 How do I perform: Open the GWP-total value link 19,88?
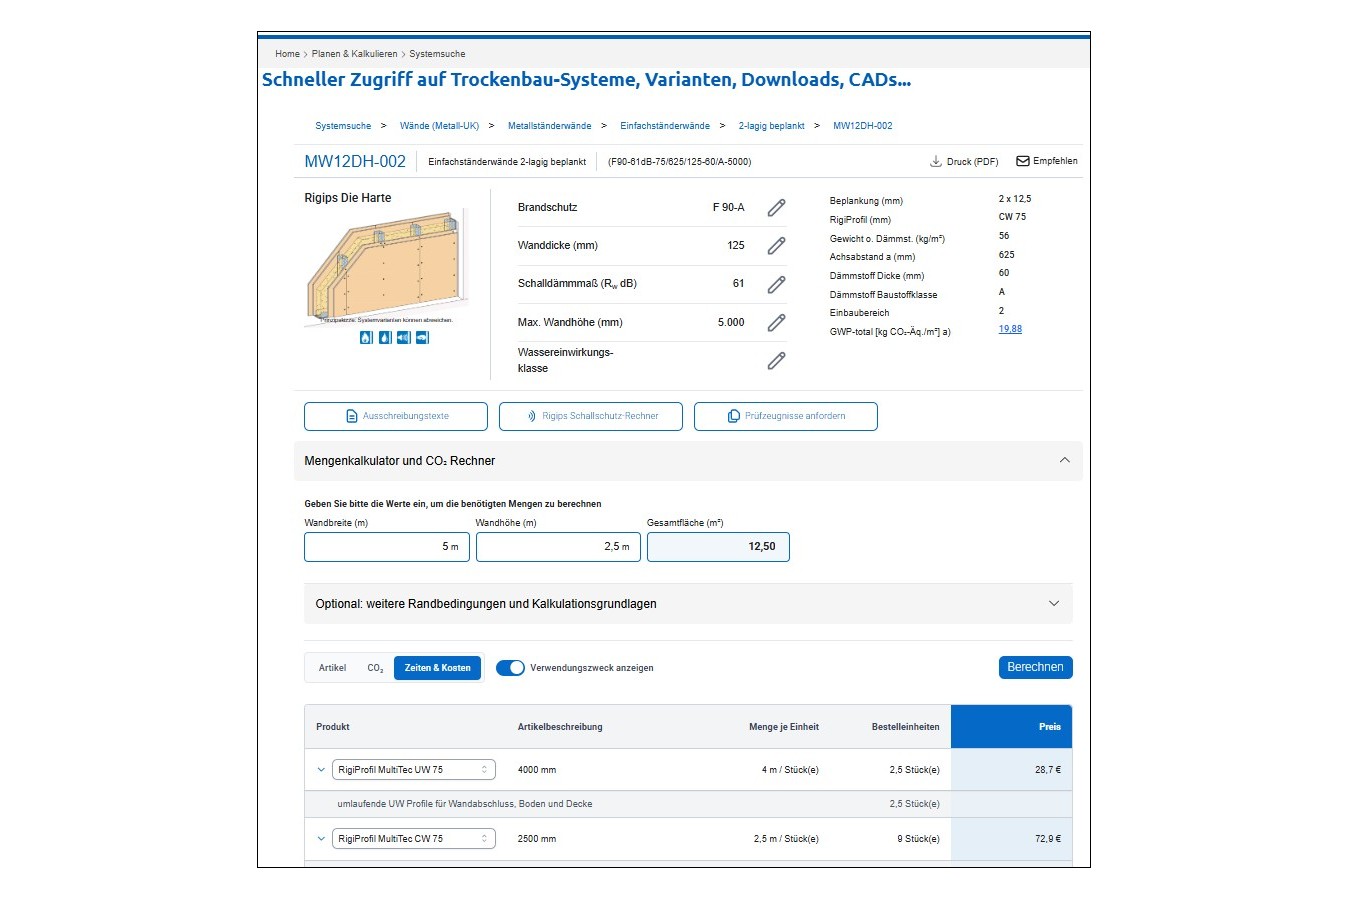point(1010,329)
